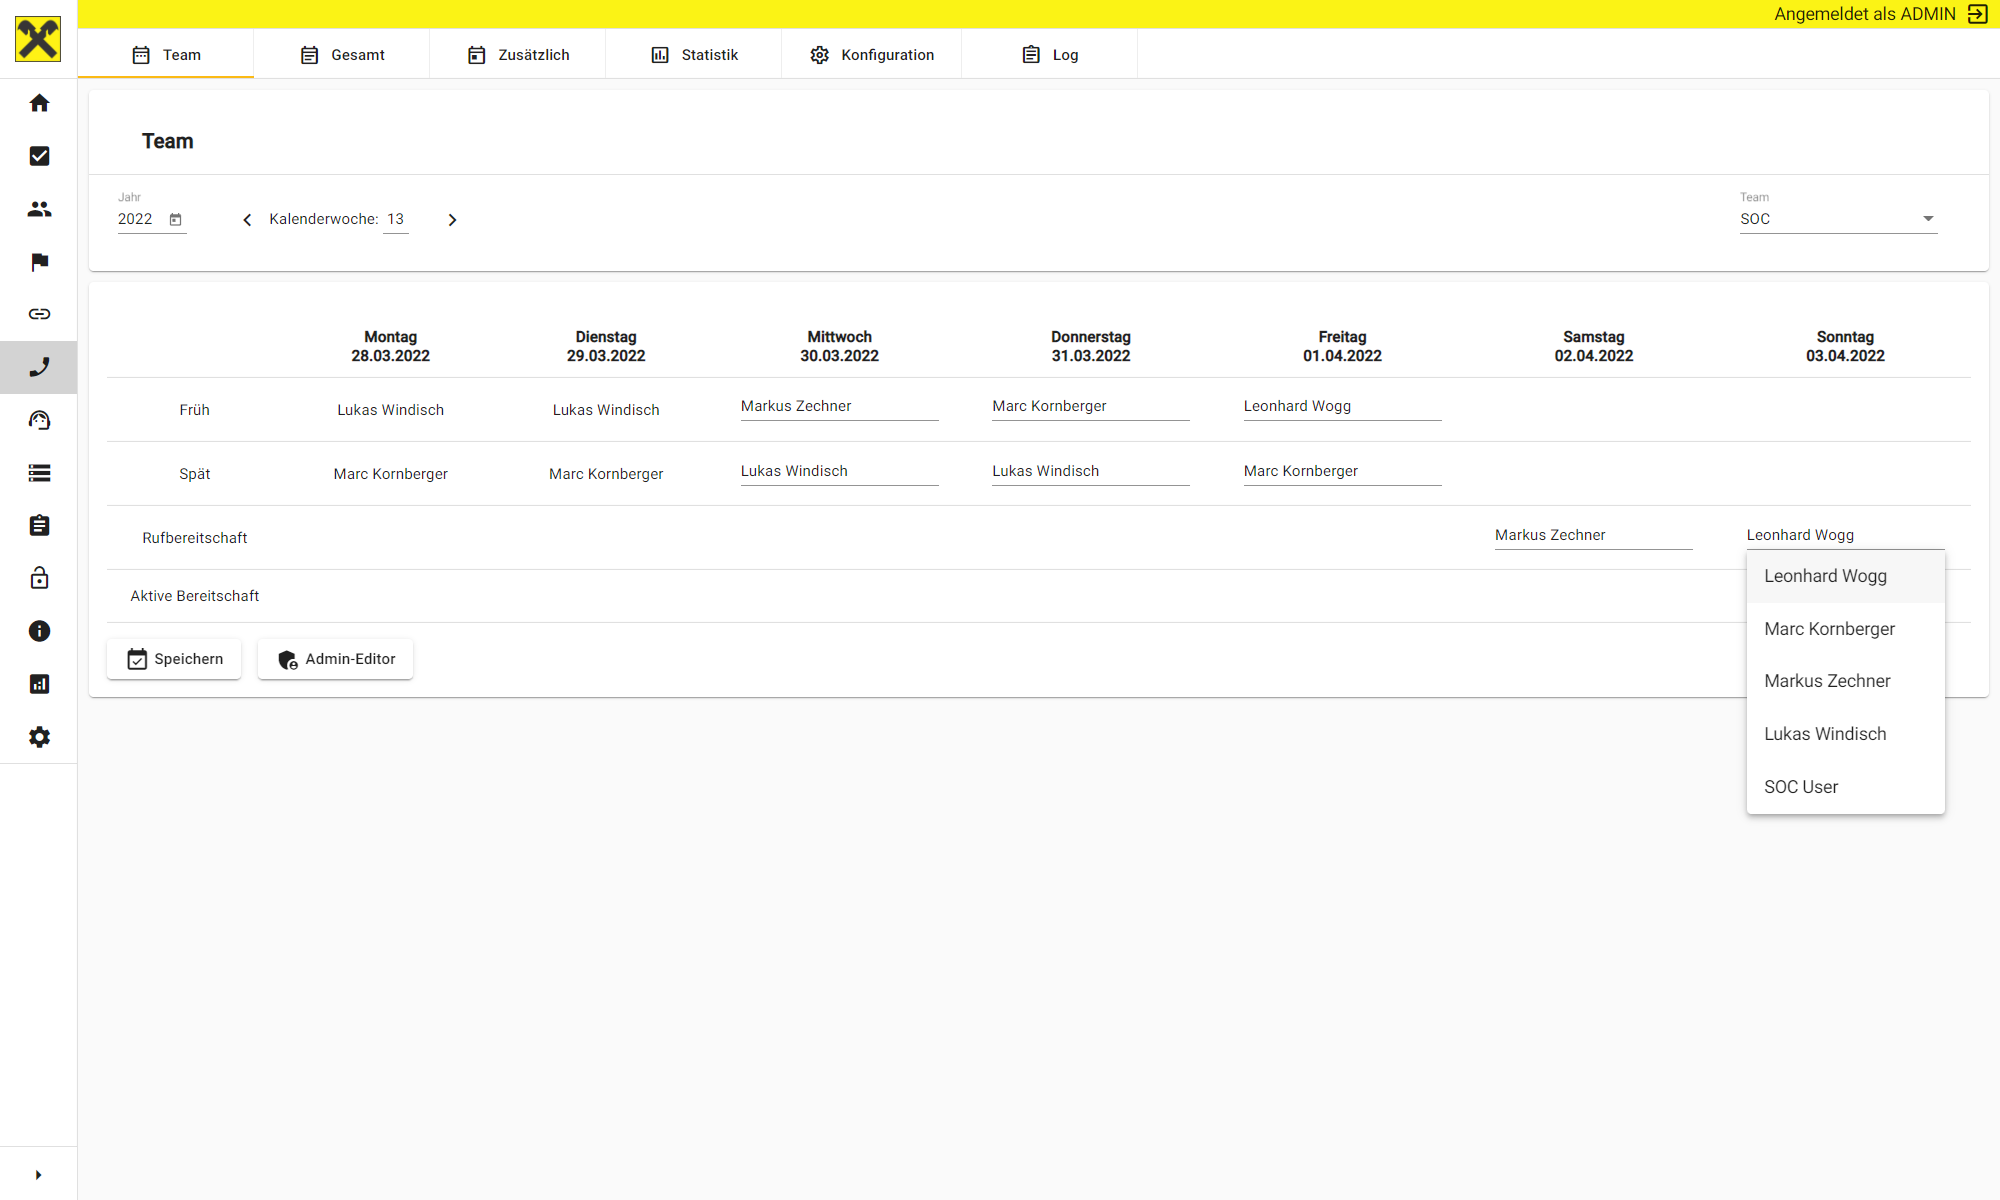
Task: Click the calendar icon next to year 2022
Action: 176,220
